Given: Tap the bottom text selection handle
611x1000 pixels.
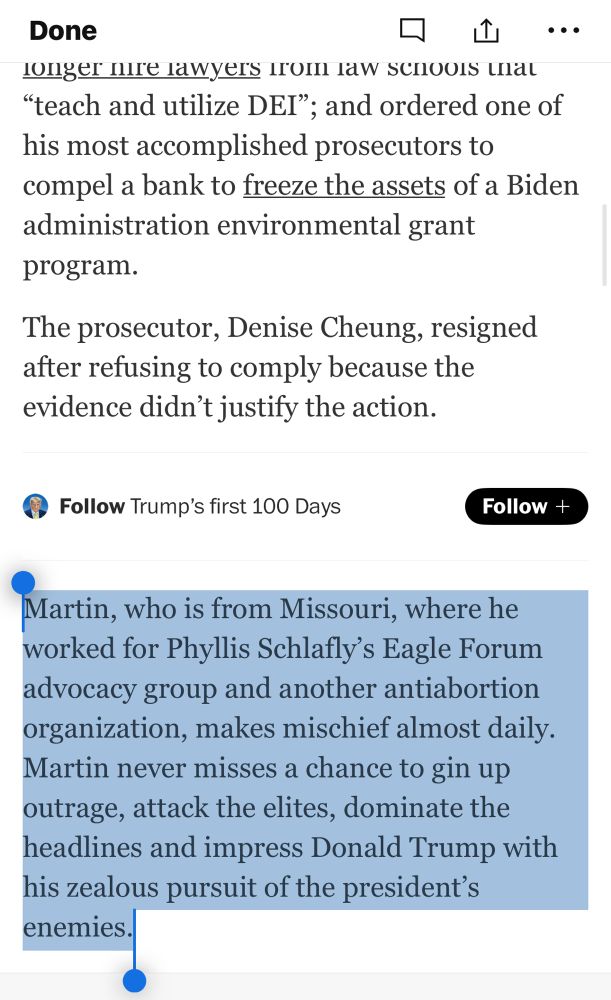Looking at the screenshot, I should point(134,980).
